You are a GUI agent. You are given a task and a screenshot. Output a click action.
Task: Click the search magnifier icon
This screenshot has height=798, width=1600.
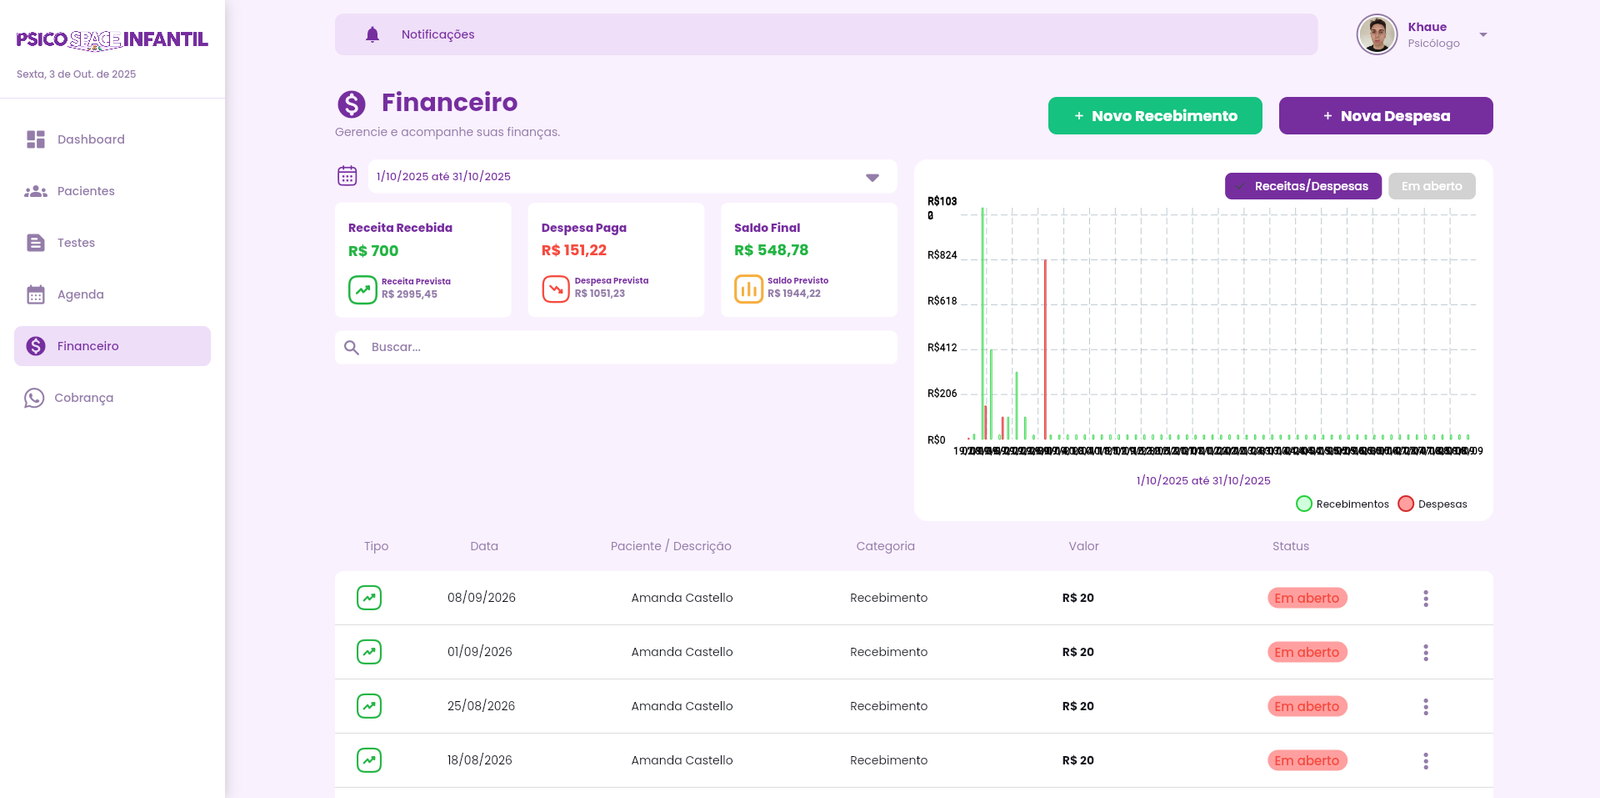point(352,348)
